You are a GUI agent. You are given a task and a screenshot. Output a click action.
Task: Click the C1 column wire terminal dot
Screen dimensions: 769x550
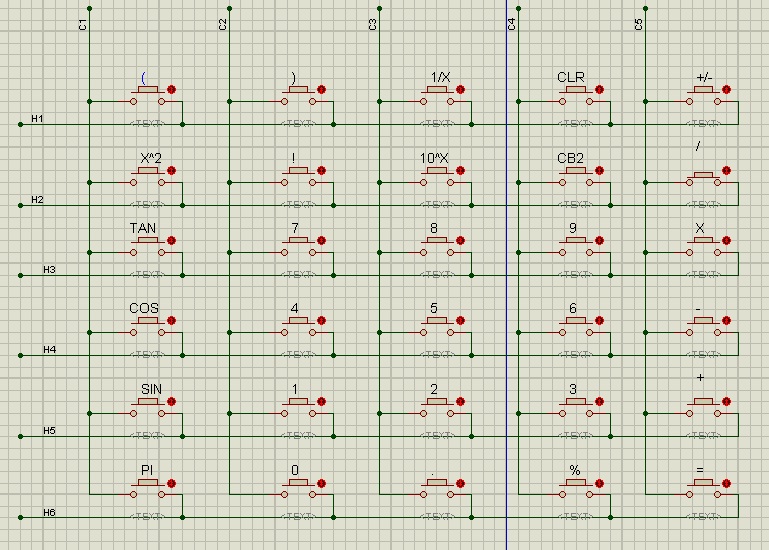coord(89,8)
